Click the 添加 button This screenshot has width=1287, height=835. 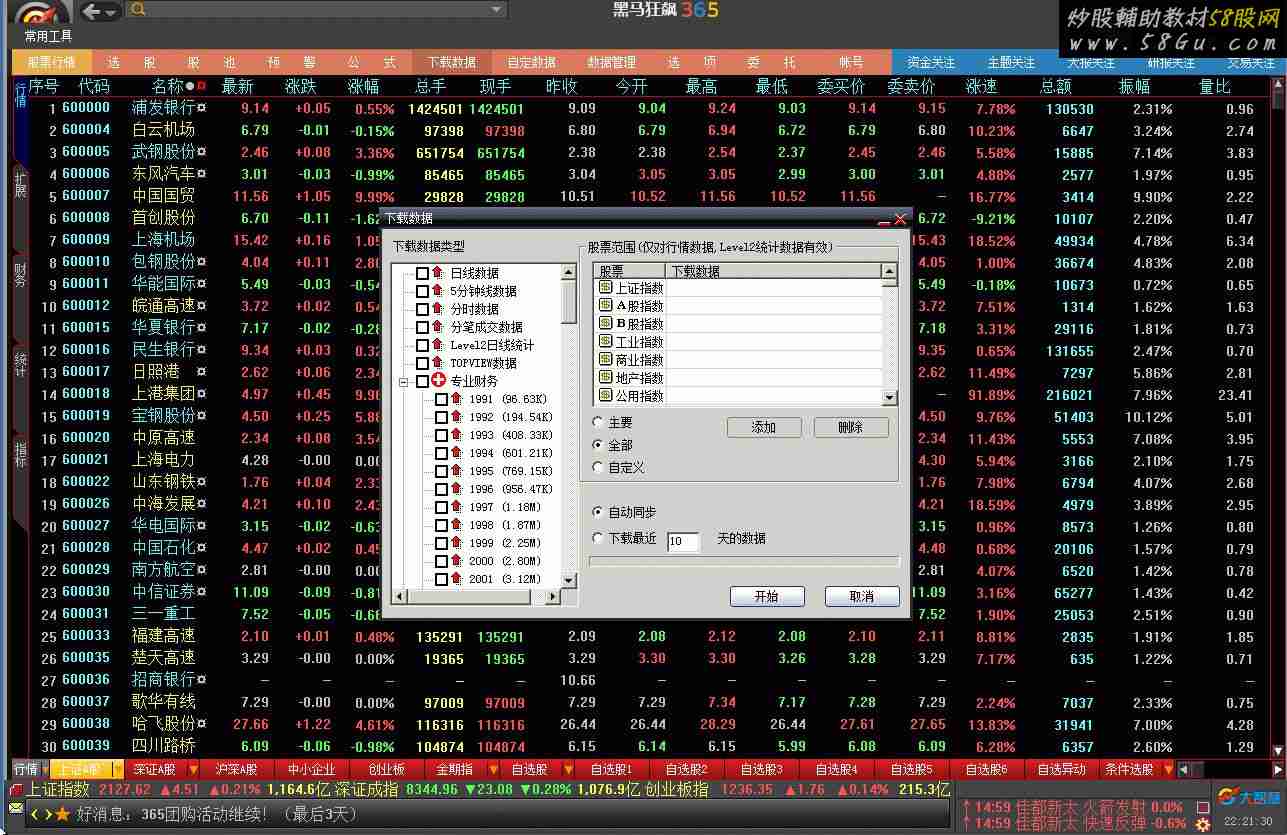click(x=764, y=427)
